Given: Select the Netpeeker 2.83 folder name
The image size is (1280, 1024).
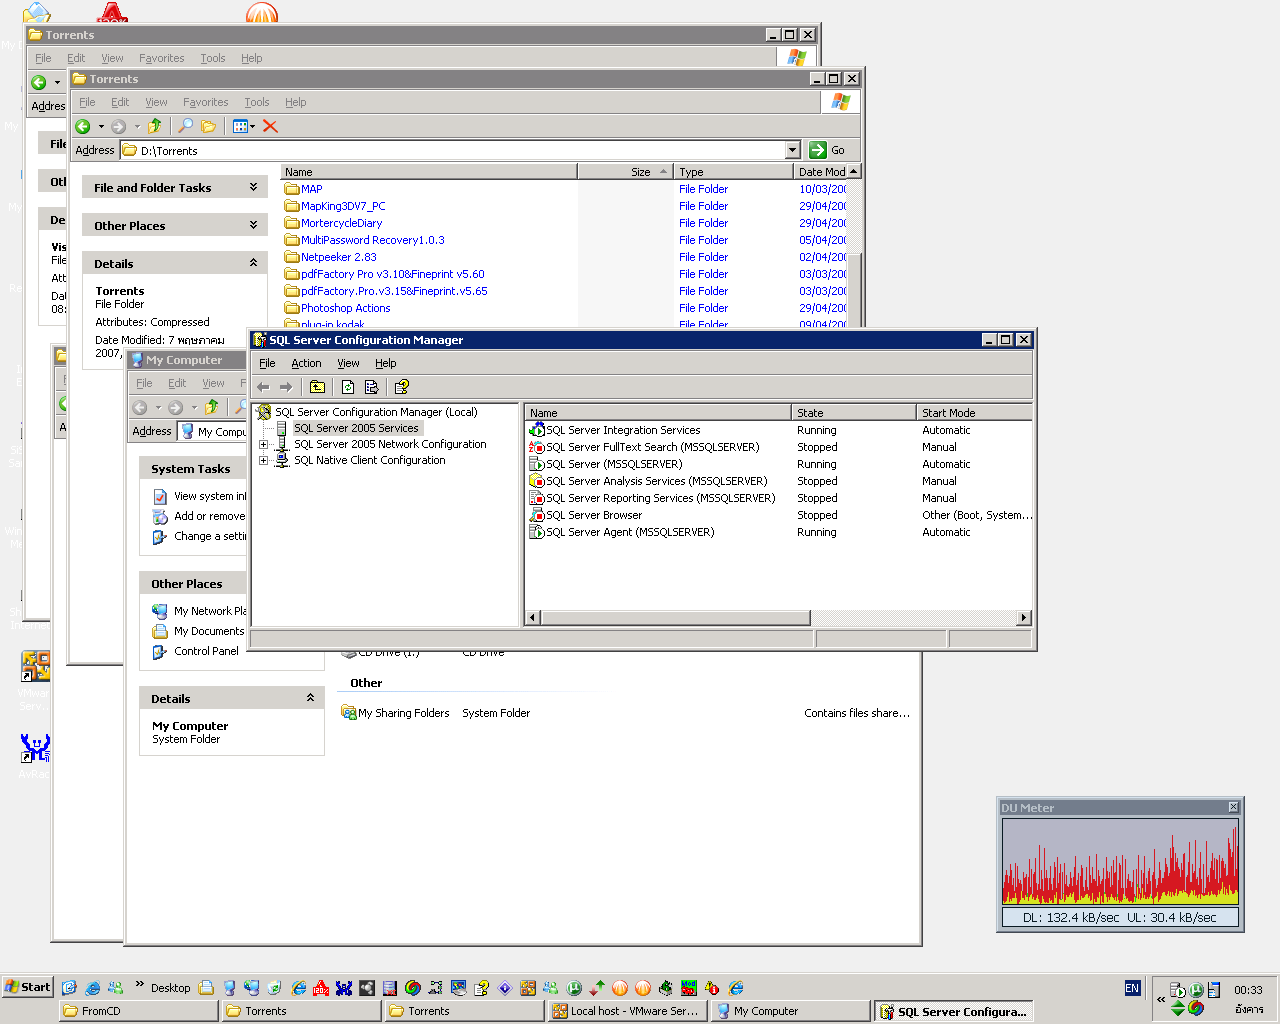Looking at the screenshot, I should coord(339,257).
